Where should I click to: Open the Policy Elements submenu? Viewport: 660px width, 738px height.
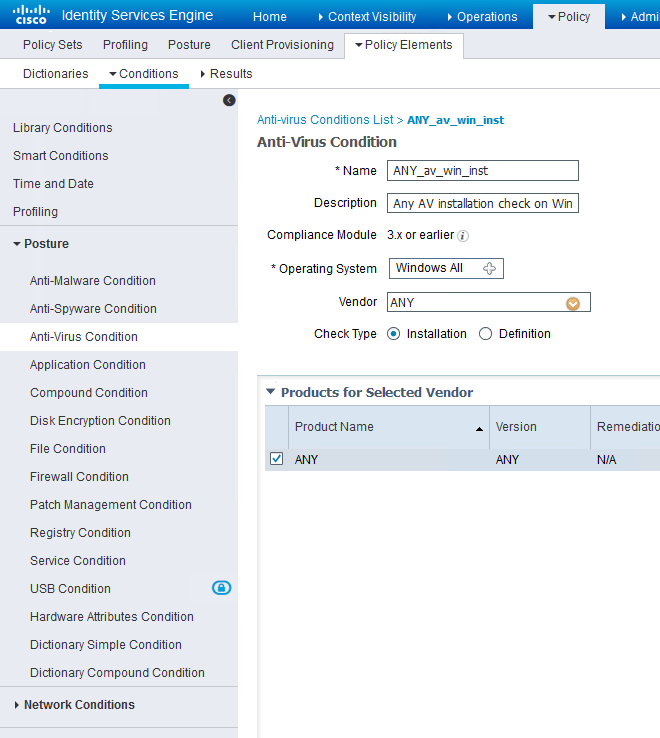tap(404, 45)
